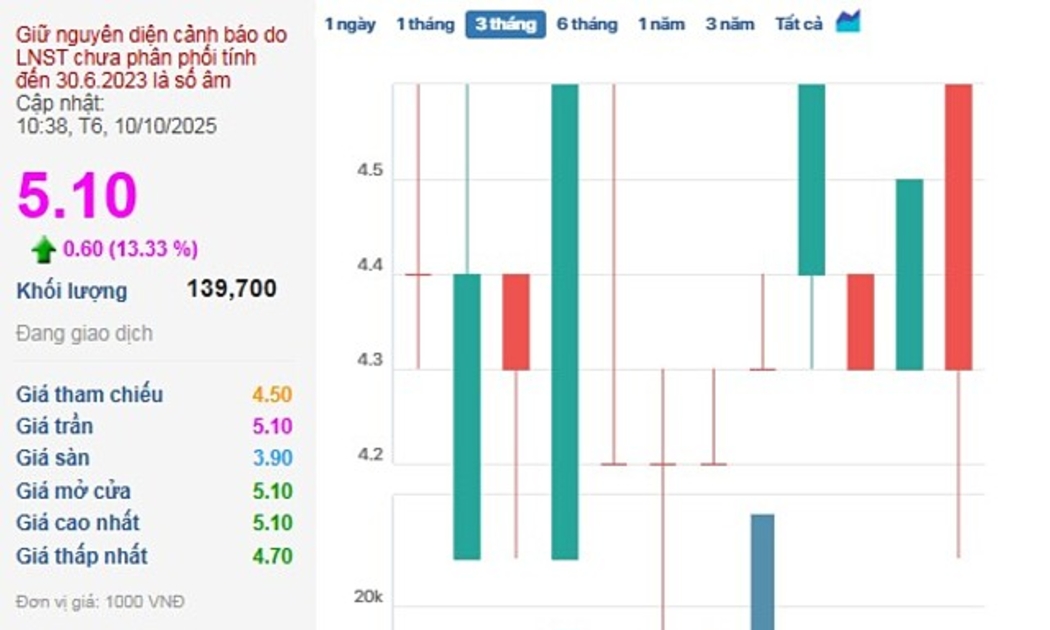
Task: Open the 3 năm time range
Action: pos(730,24)
